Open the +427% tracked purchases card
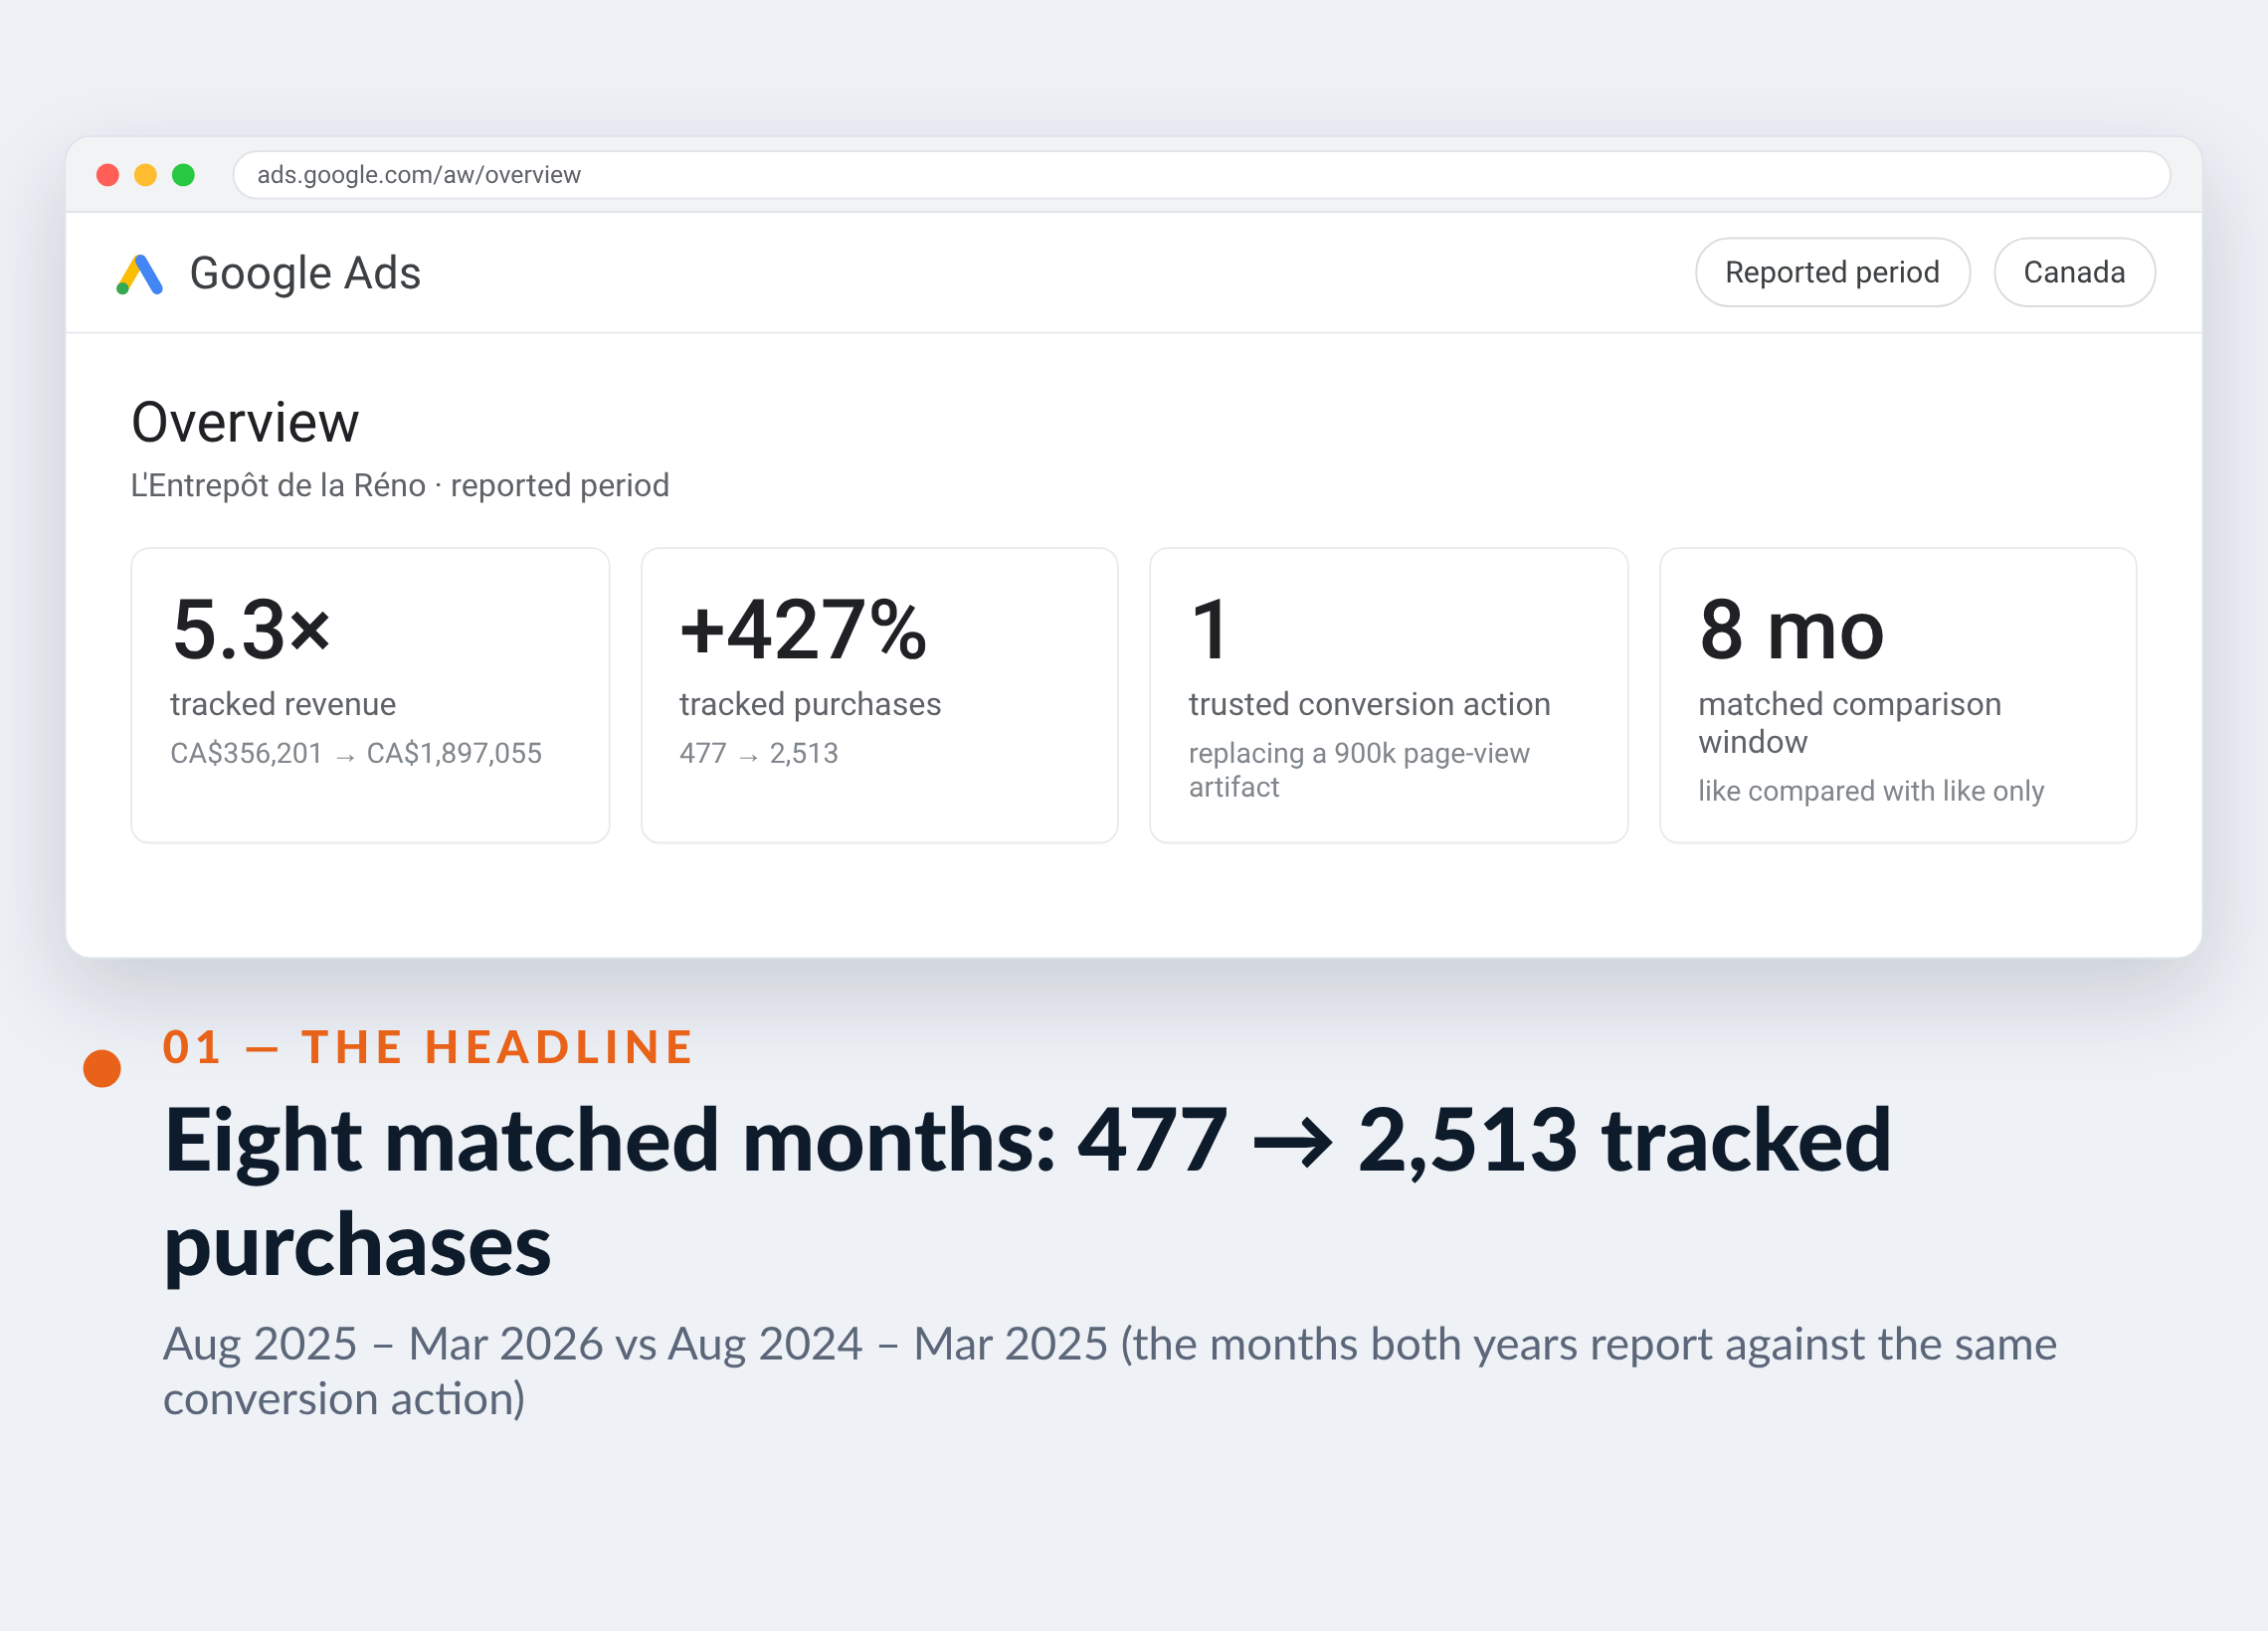The image size is (2268, 1631). tap(879, 695)
